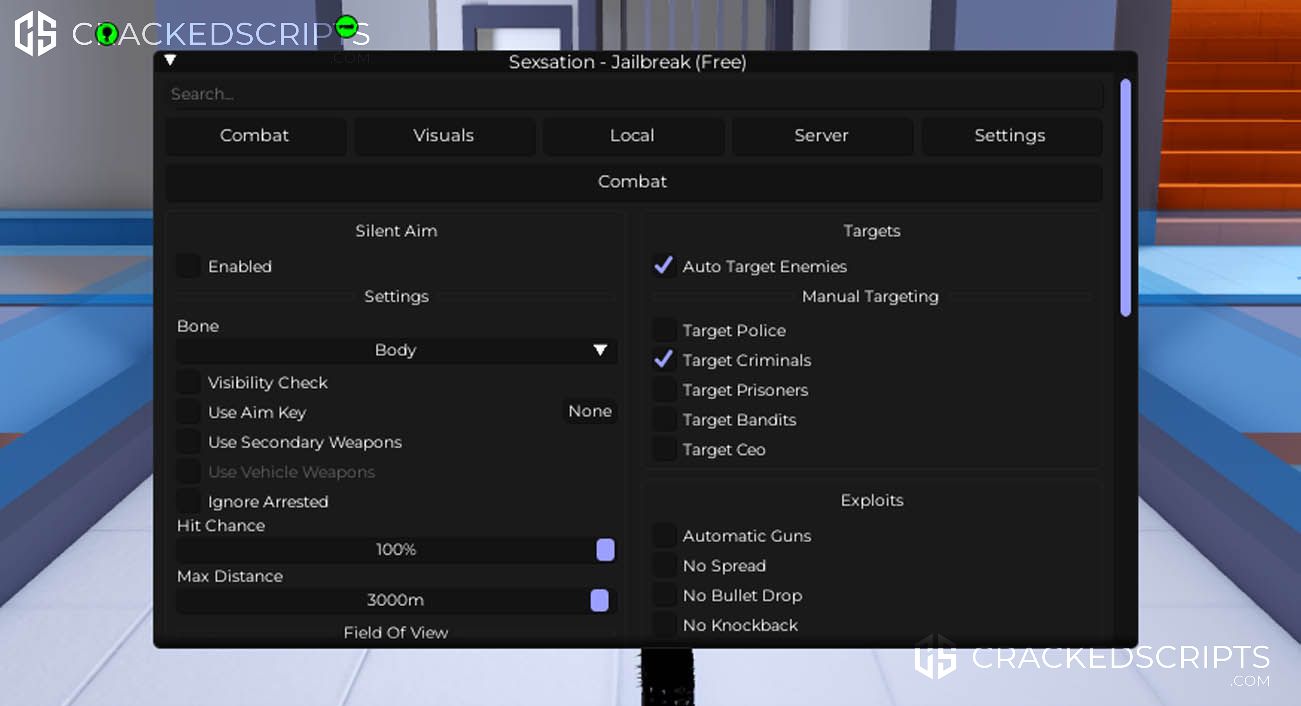Enable the Automatic Guns exploit
Image resolution: width=1301 pixels, height=706 pixels.
coord(664,536)
